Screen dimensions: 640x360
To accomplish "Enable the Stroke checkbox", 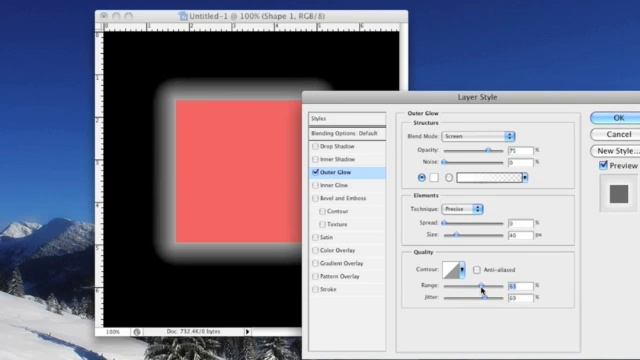I will coord(315,289).
